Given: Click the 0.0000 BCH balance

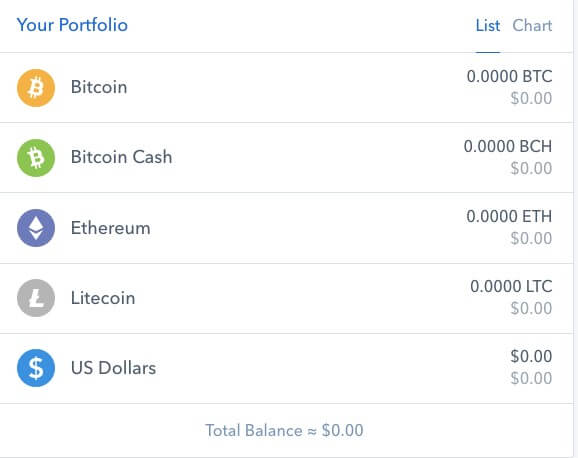Looking at the screenshot, I should (508, 146).
